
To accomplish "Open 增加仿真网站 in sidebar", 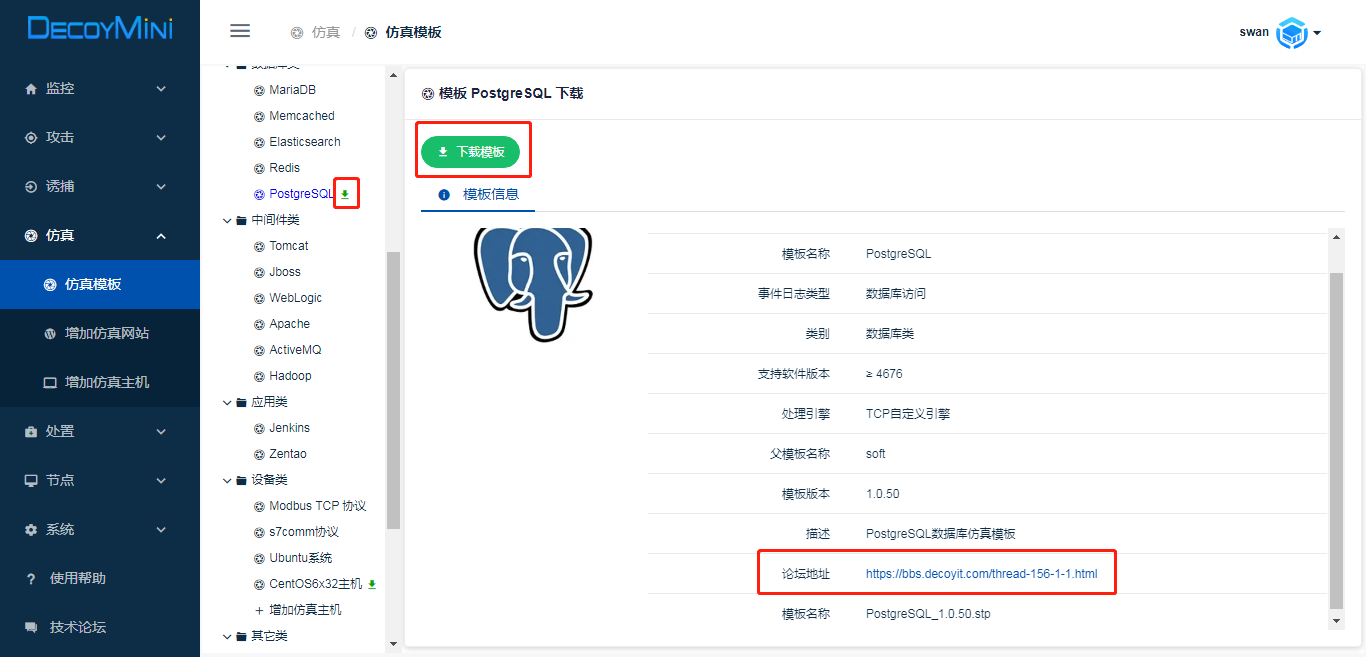I will click(106, 333).
